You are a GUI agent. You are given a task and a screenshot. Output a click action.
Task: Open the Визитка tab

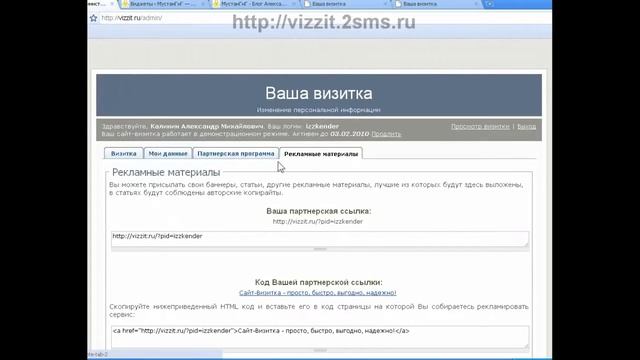point(124,153)
